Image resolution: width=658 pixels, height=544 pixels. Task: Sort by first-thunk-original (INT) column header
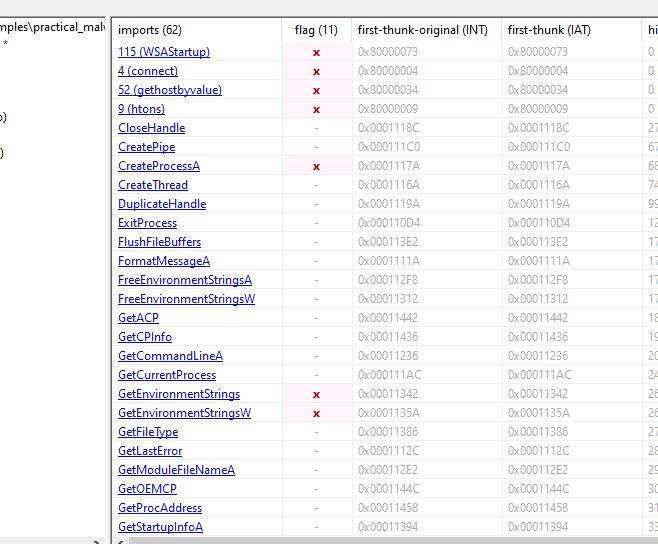(426, 30)
